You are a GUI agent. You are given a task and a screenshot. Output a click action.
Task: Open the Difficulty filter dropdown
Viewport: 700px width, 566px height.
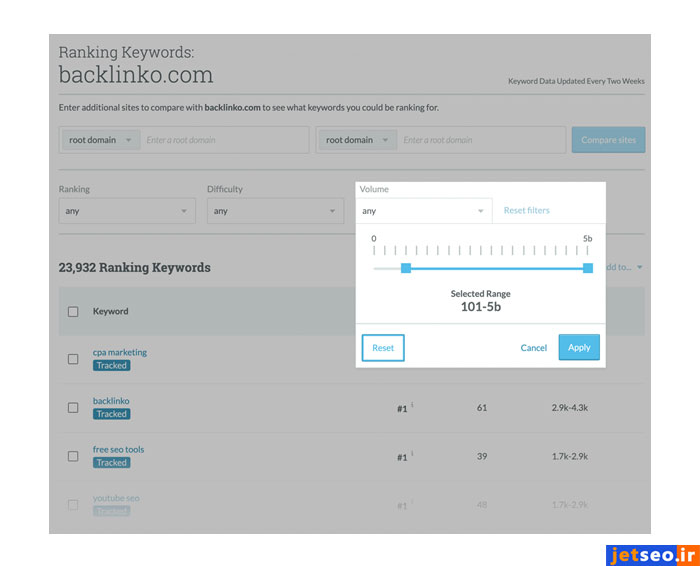point(275,211)
